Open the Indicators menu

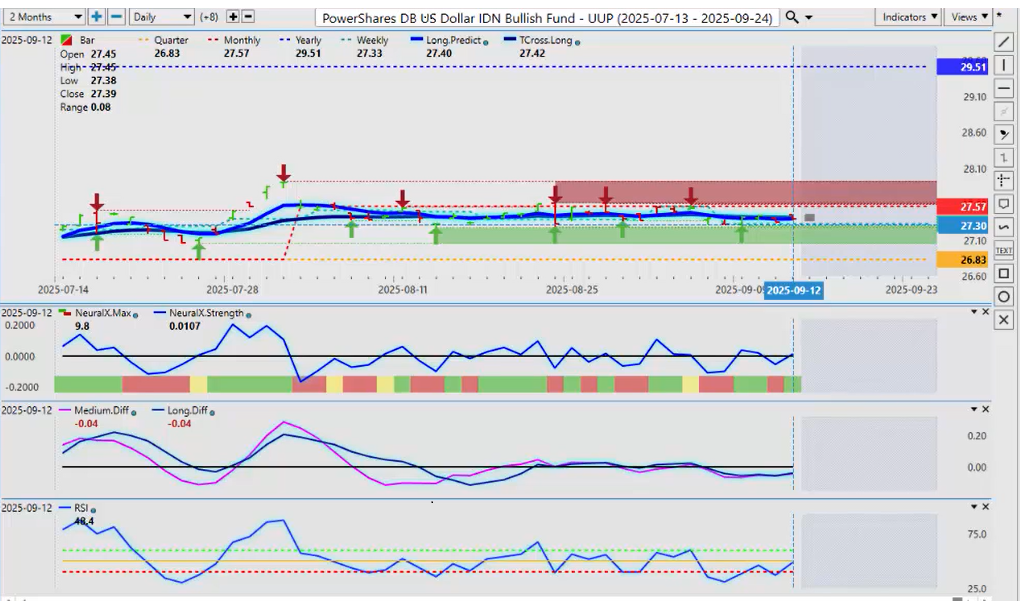[x=908, y=17]
